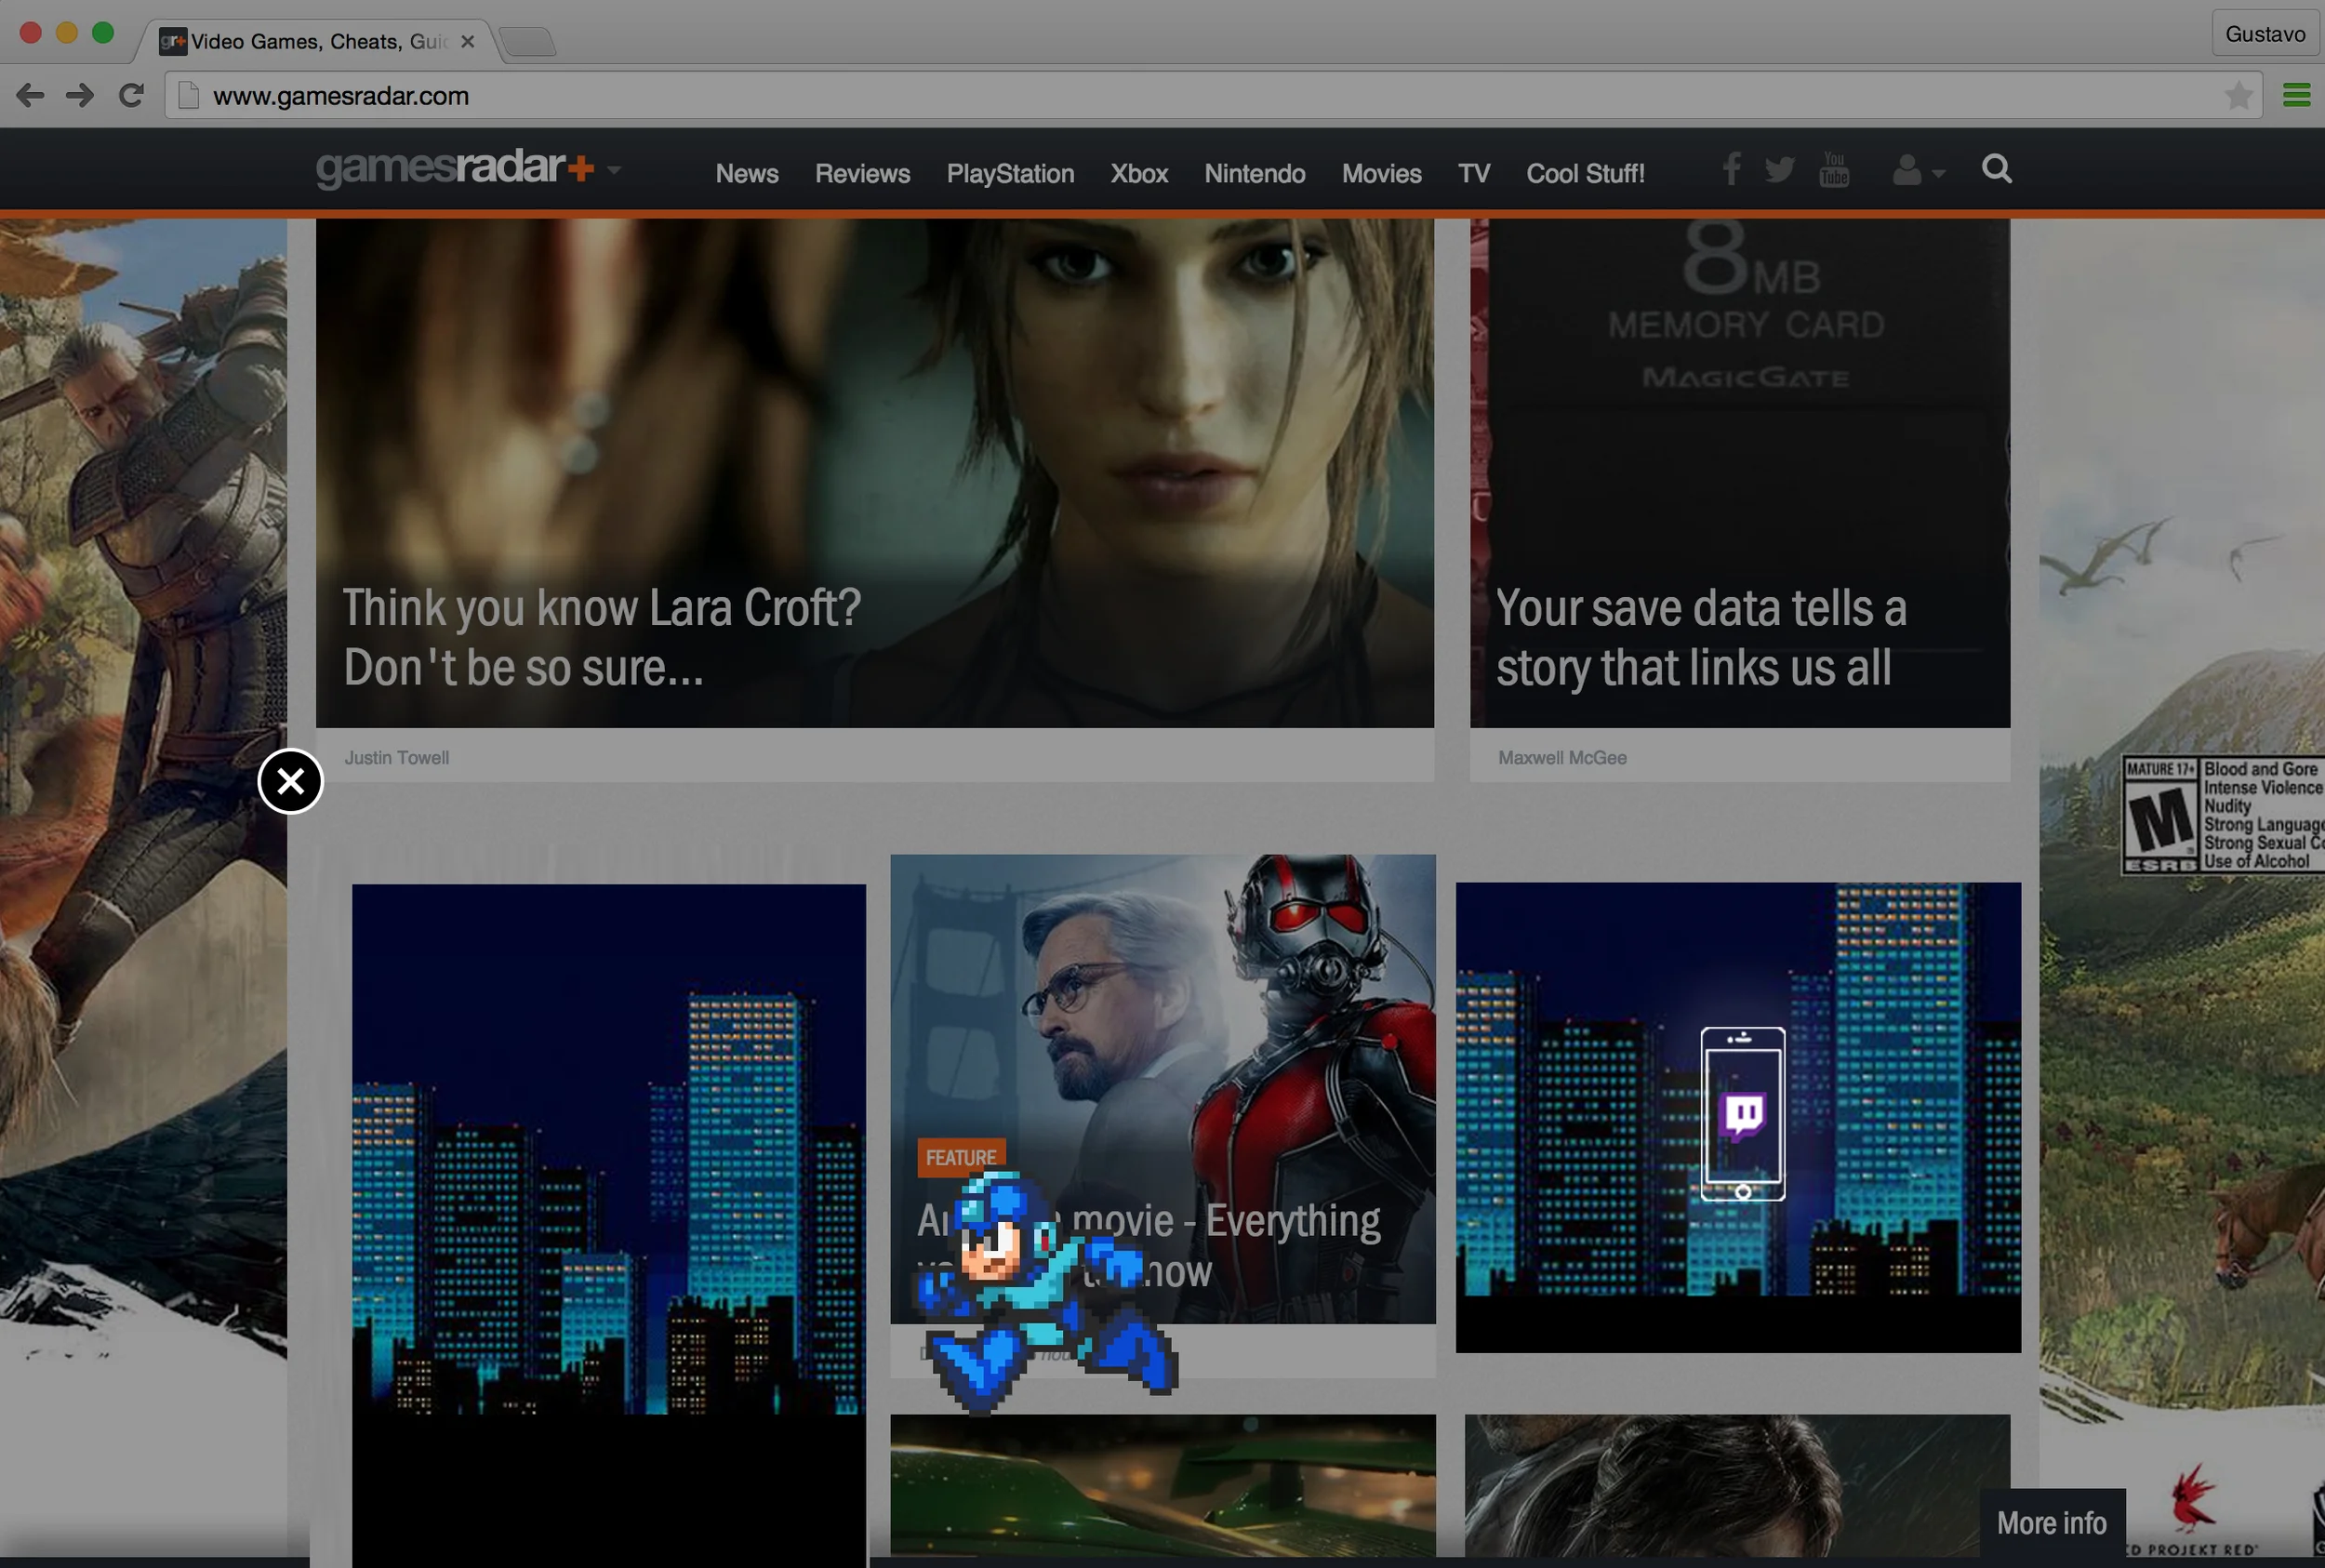Open the Nintendo section
The width and height of the screenshot is (2325, 1568).
1254,174
